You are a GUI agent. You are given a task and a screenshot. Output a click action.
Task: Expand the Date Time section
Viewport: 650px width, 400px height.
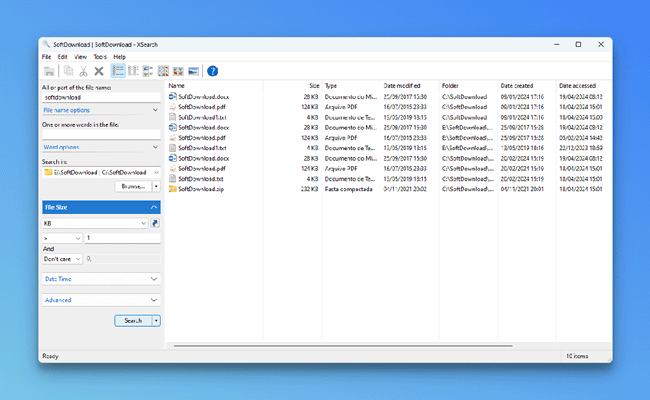tap(101, 279)
